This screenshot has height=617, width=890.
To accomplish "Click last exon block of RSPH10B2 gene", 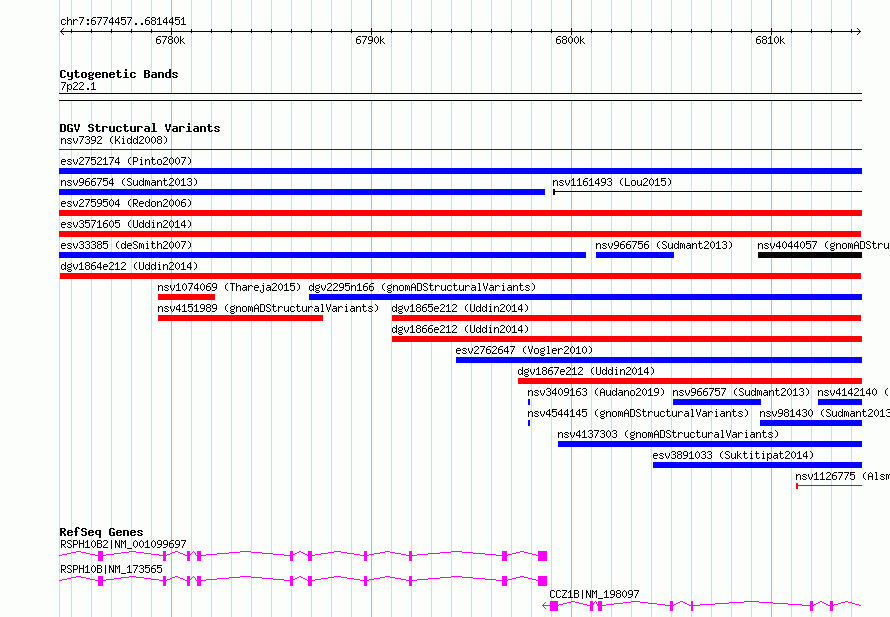I will (543, 556).
